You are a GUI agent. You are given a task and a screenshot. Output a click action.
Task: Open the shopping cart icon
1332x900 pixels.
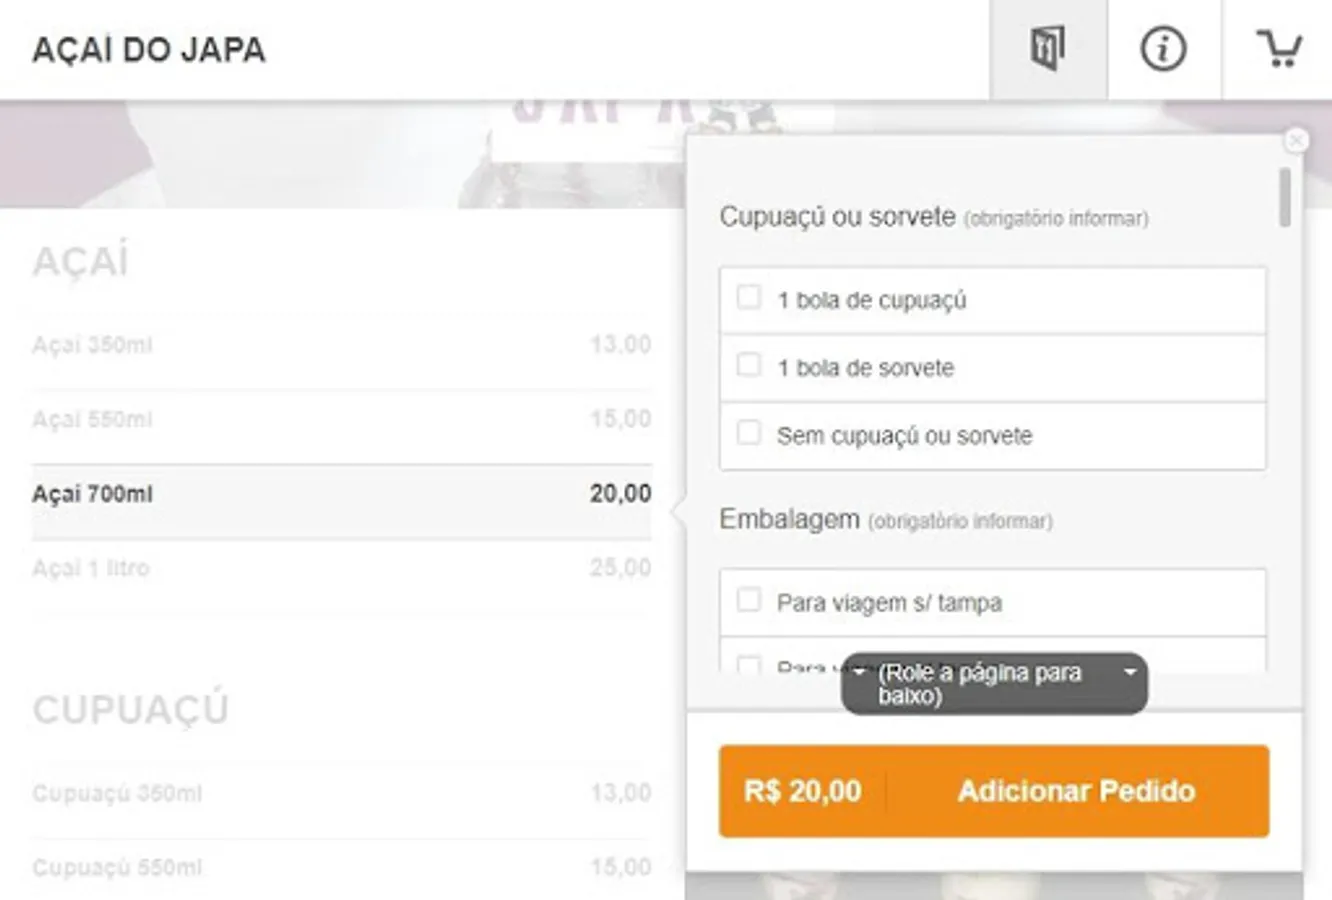[1278, 49]
